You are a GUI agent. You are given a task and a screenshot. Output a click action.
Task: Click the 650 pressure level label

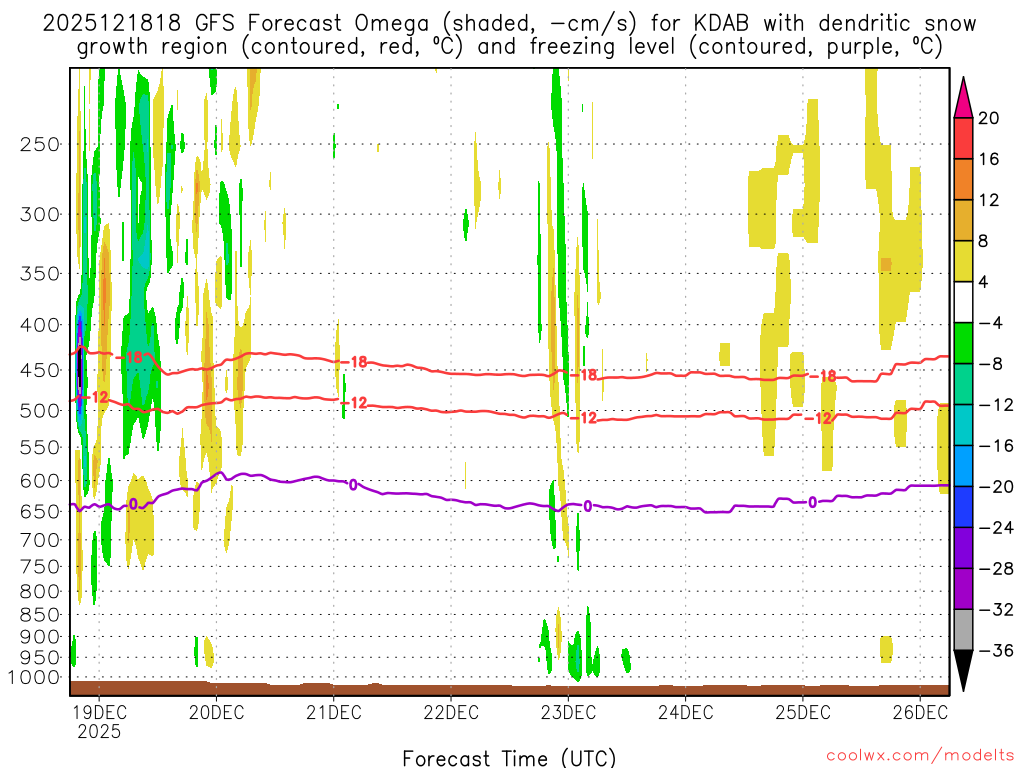(40, 511)
